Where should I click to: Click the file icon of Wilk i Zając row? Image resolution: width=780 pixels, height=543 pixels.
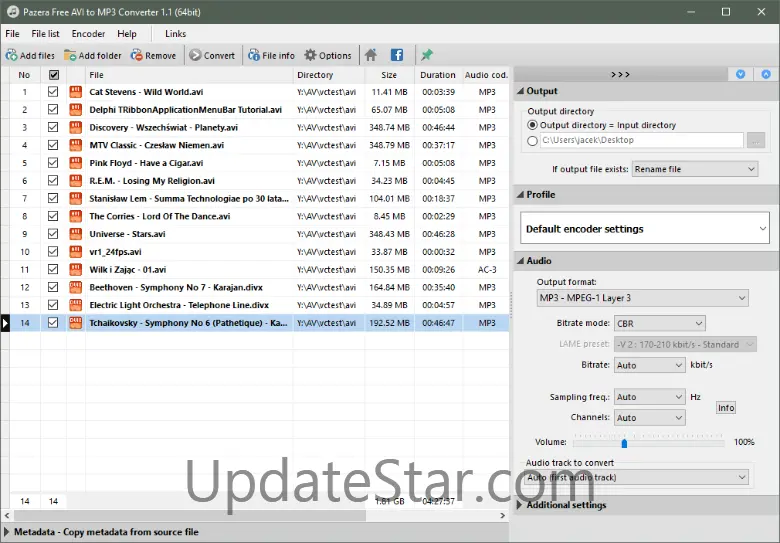pos(76,270)
